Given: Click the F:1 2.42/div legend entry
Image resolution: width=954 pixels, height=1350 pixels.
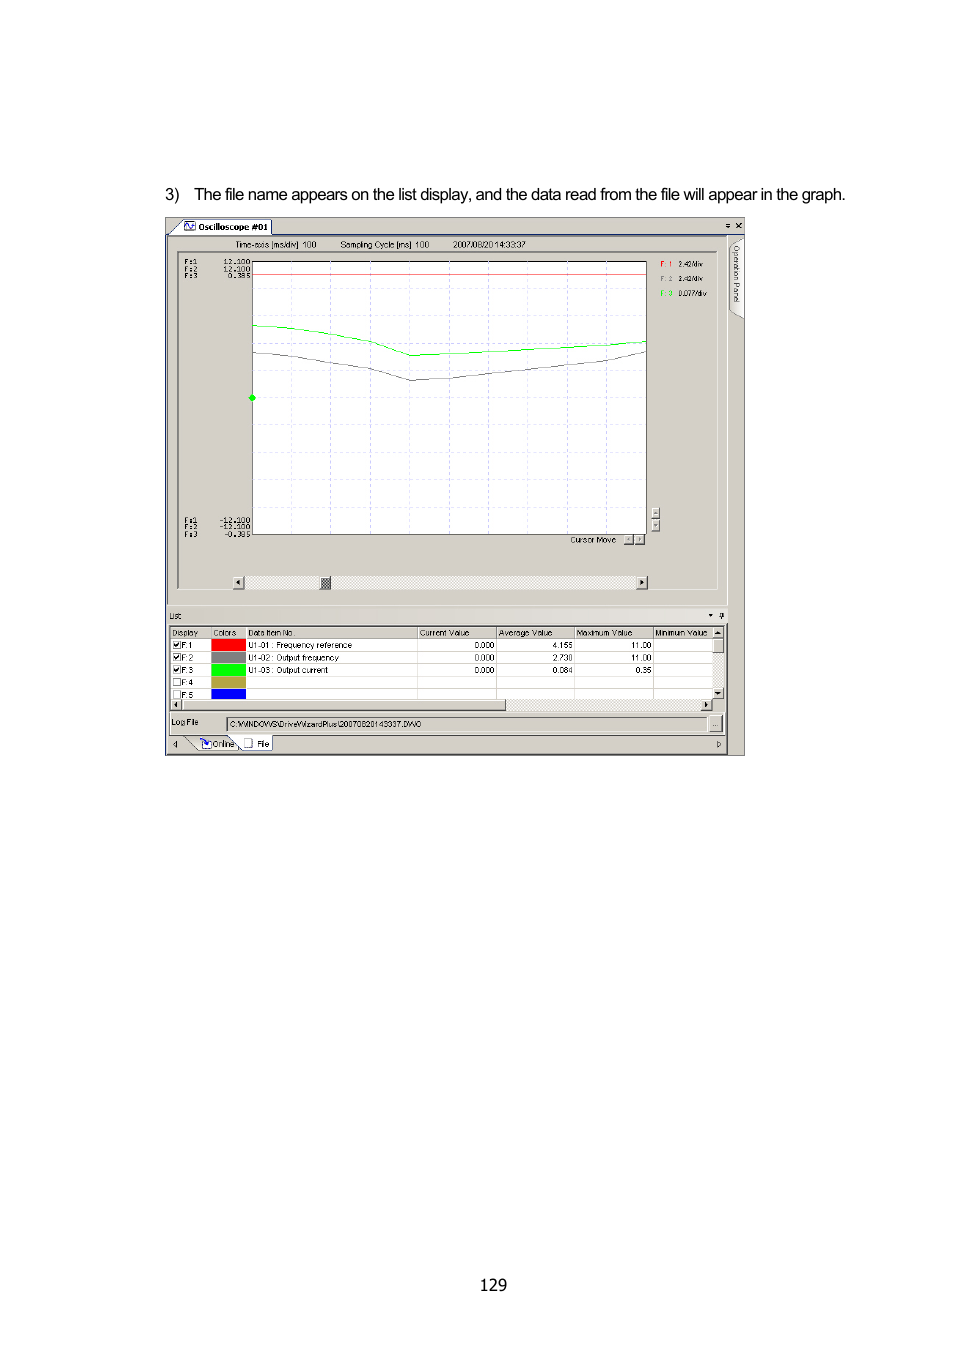Looking at the screenshot, I should [682, 265].
